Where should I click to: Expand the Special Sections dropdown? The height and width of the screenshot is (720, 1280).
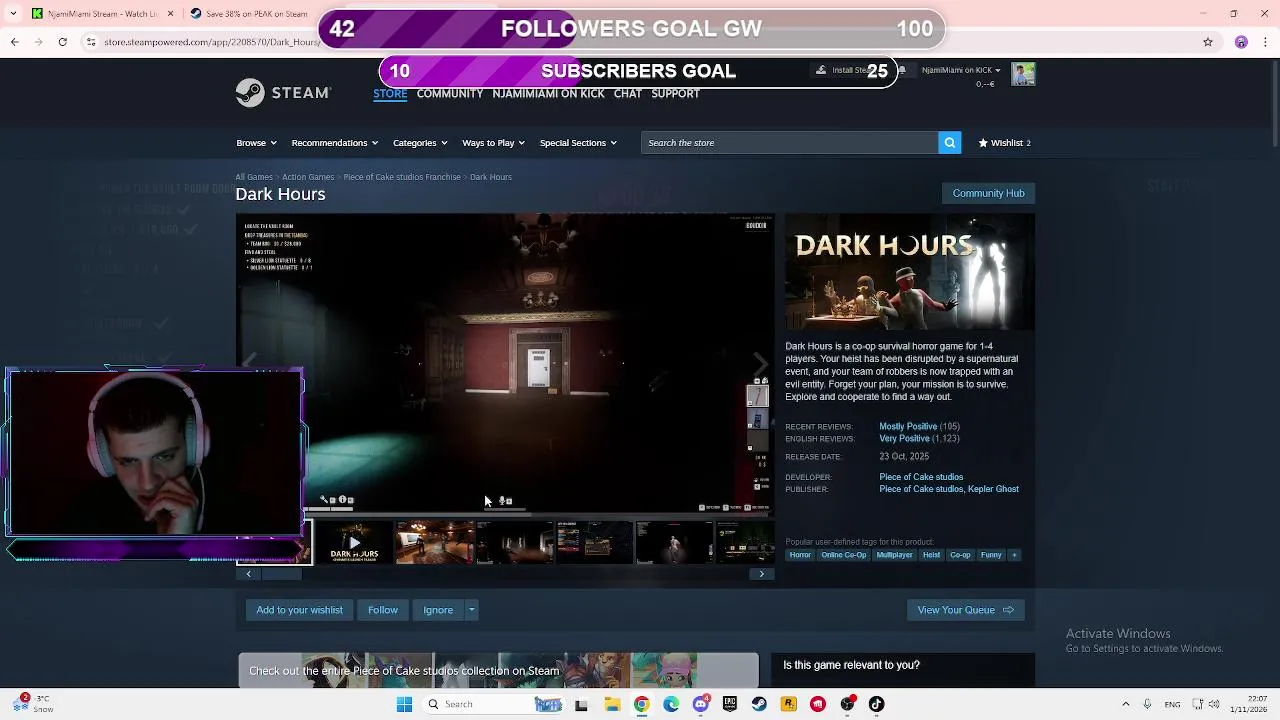578,143
